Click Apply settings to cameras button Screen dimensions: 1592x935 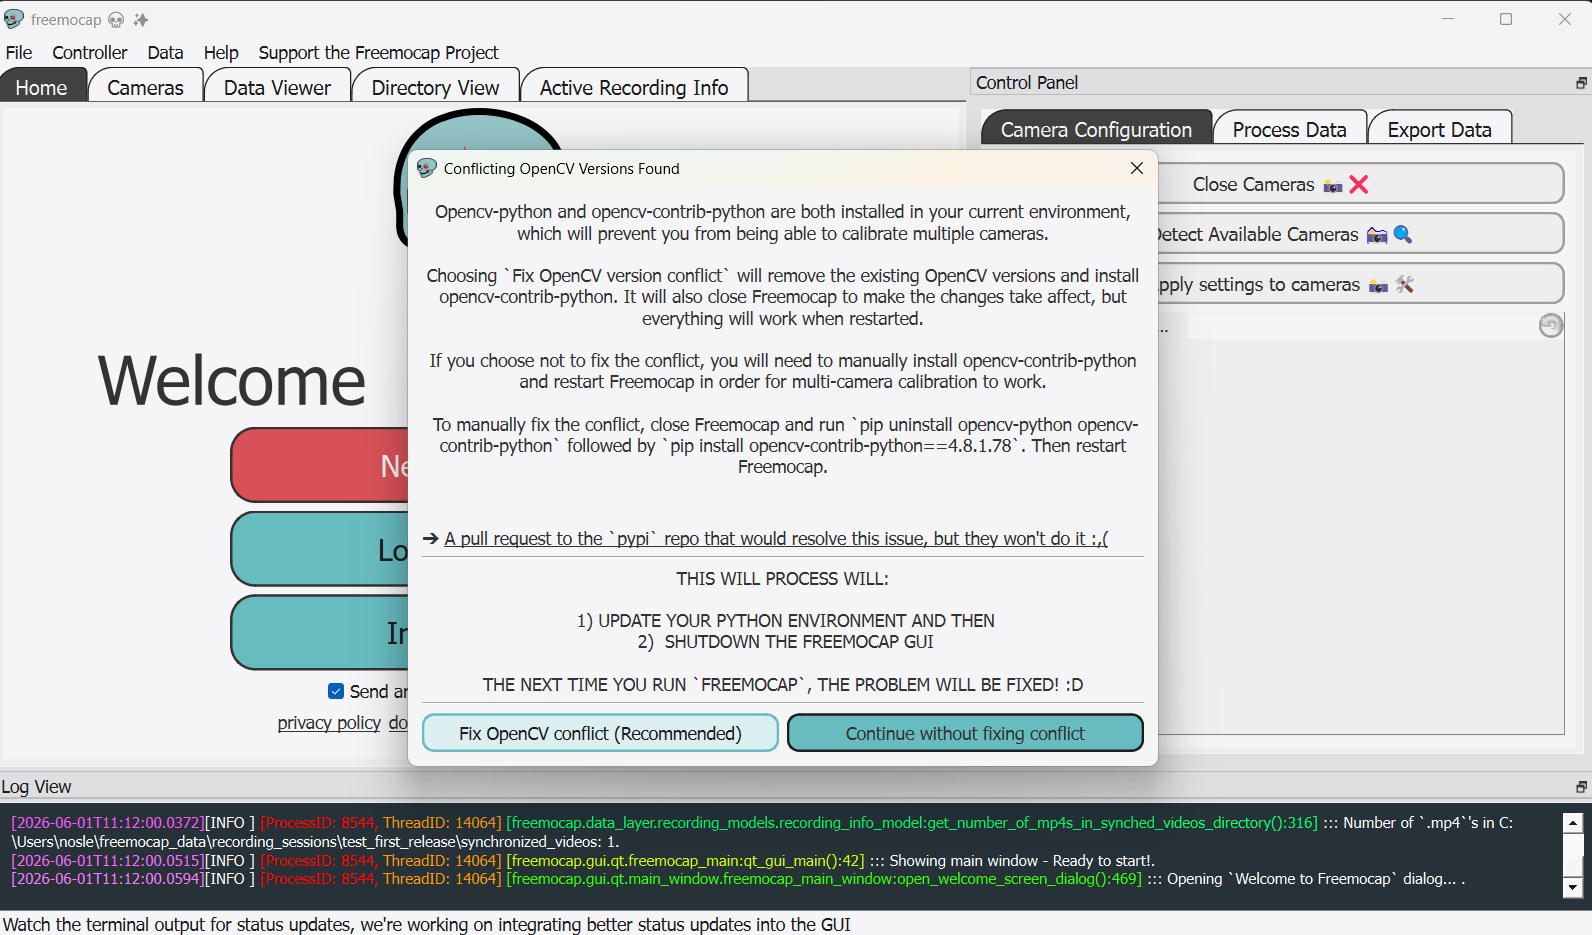click(1360, 284)
